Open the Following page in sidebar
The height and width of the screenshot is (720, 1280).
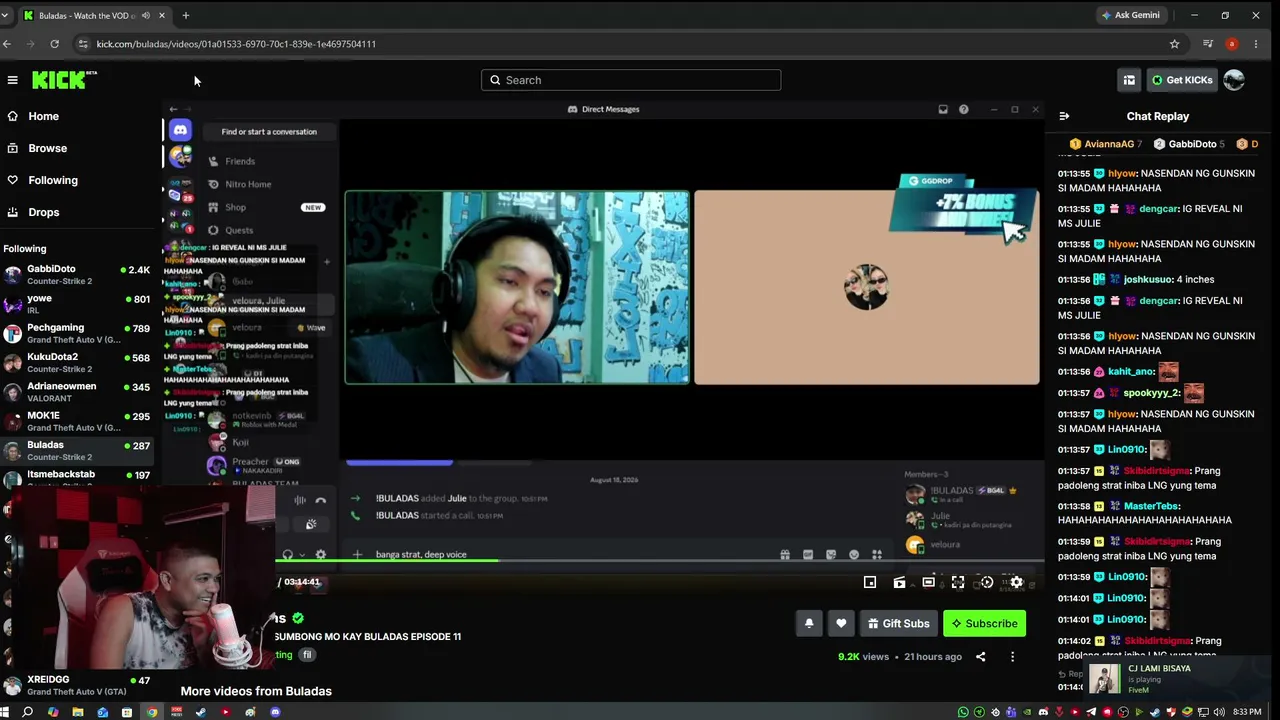pyautogui.click(x=52, y=180)
